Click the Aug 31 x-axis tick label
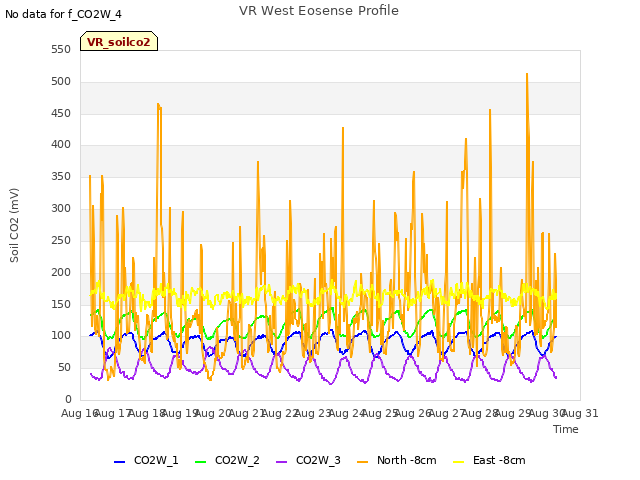 [580, 413]
